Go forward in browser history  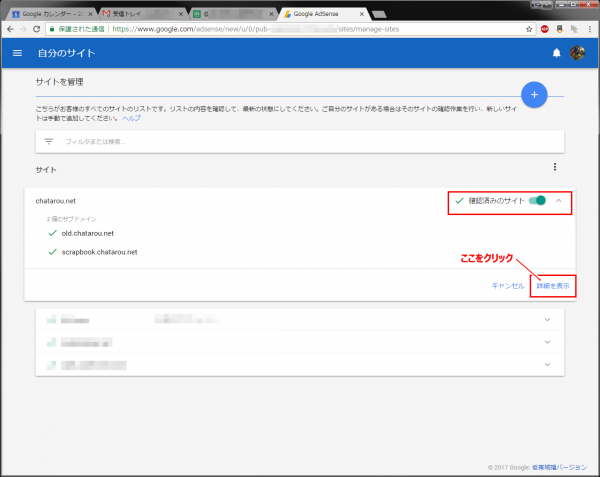23,29
